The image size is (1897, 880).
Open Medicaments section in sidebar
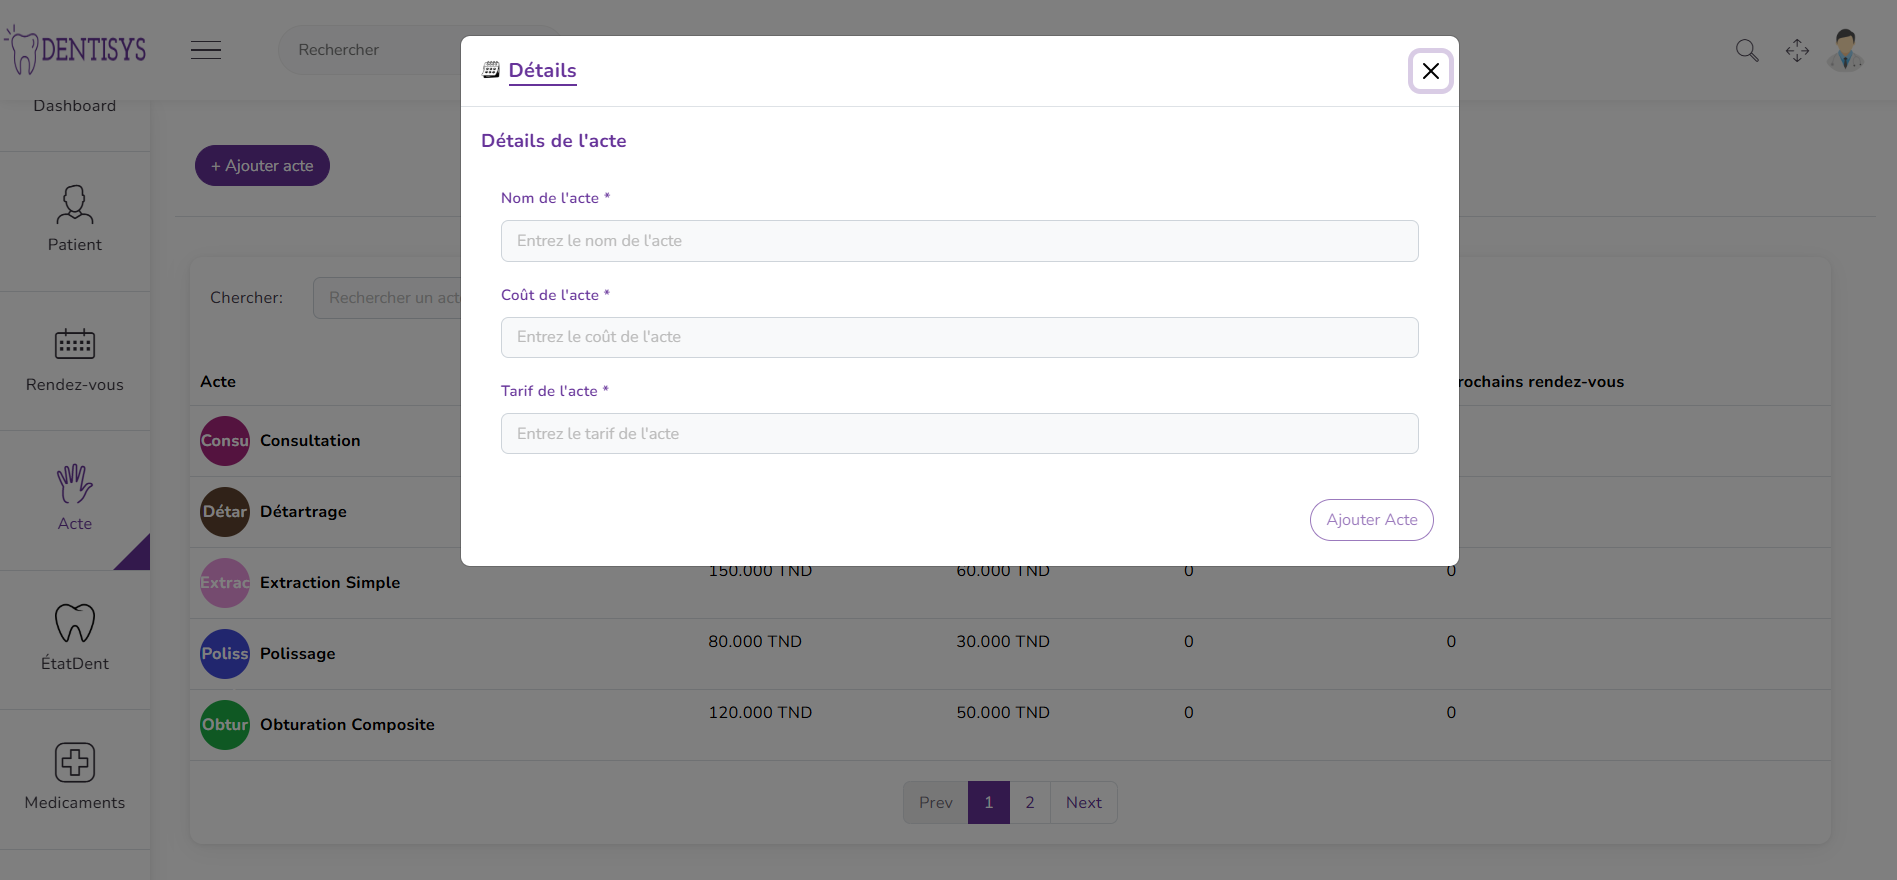click(x=75, y=764)
